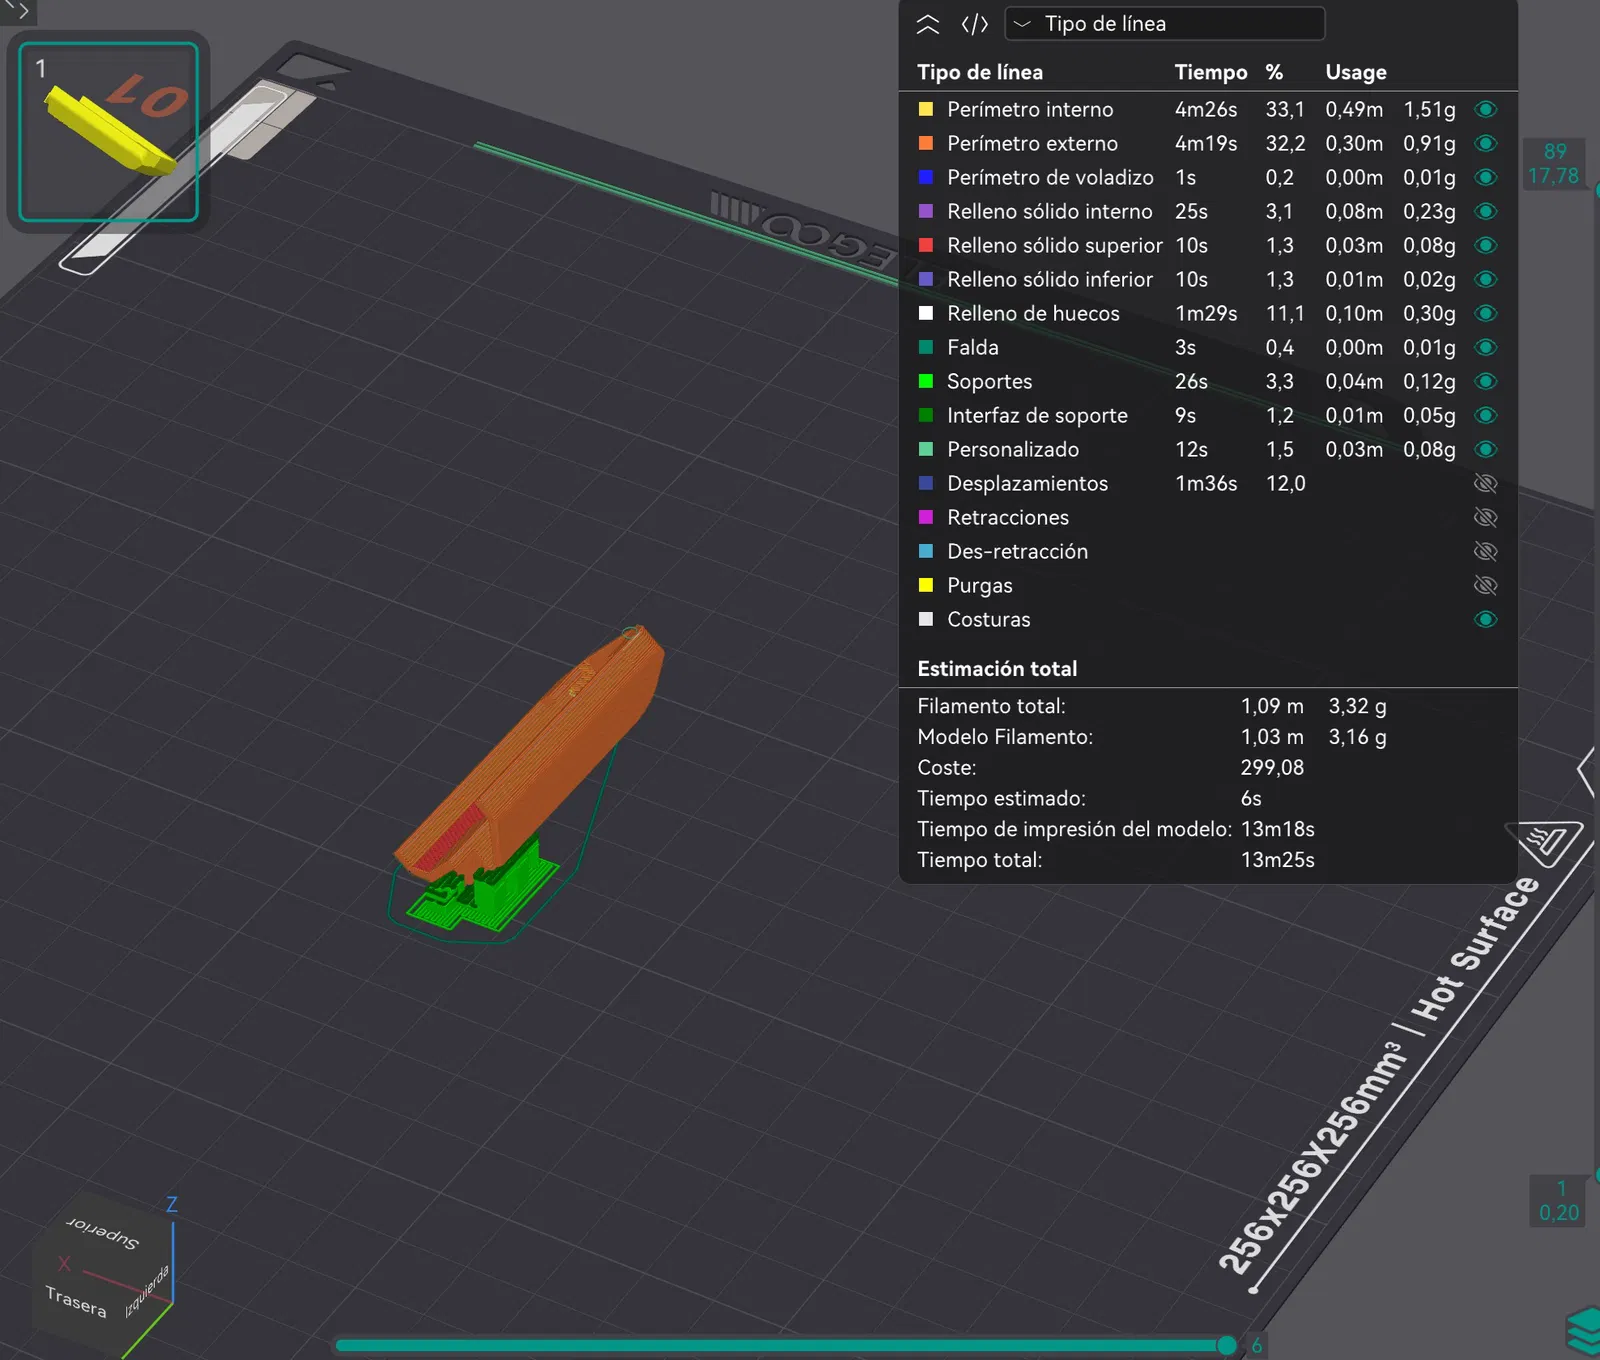Hide Costuras using its eye icon
This screenshot has width=1600, height=1360.
[1486, 619]
